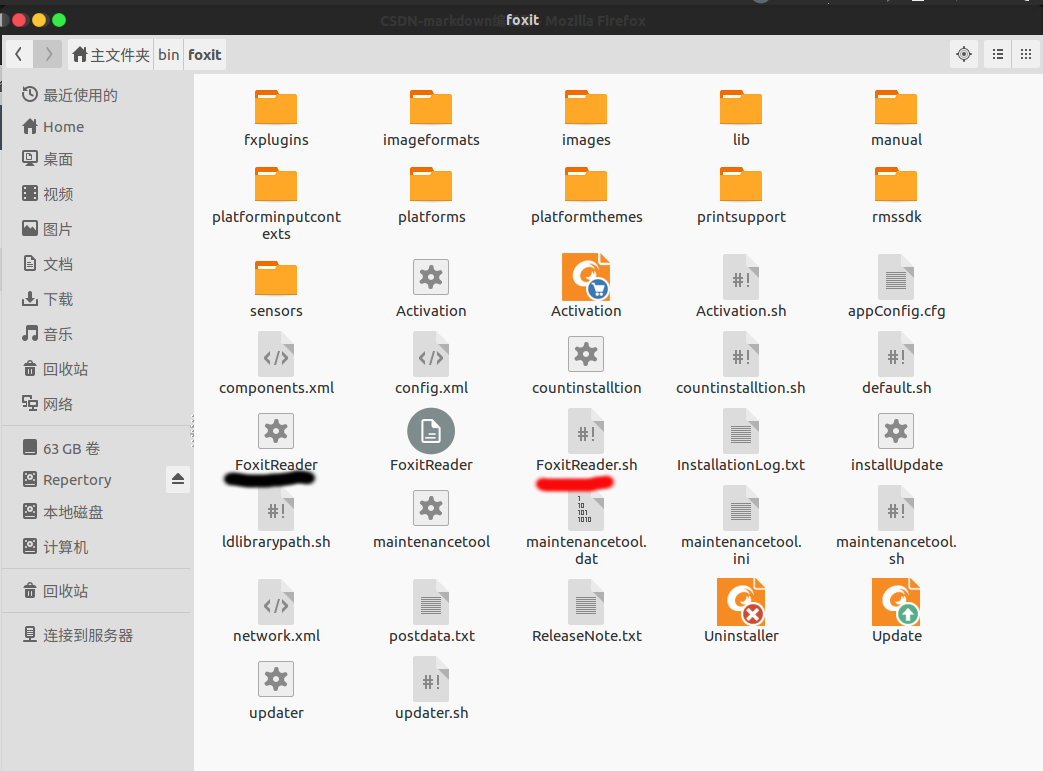The width and height of the screenshot is (1043, 771).
Task: Navigate to bin in path bar
Action: coord(169,55)
